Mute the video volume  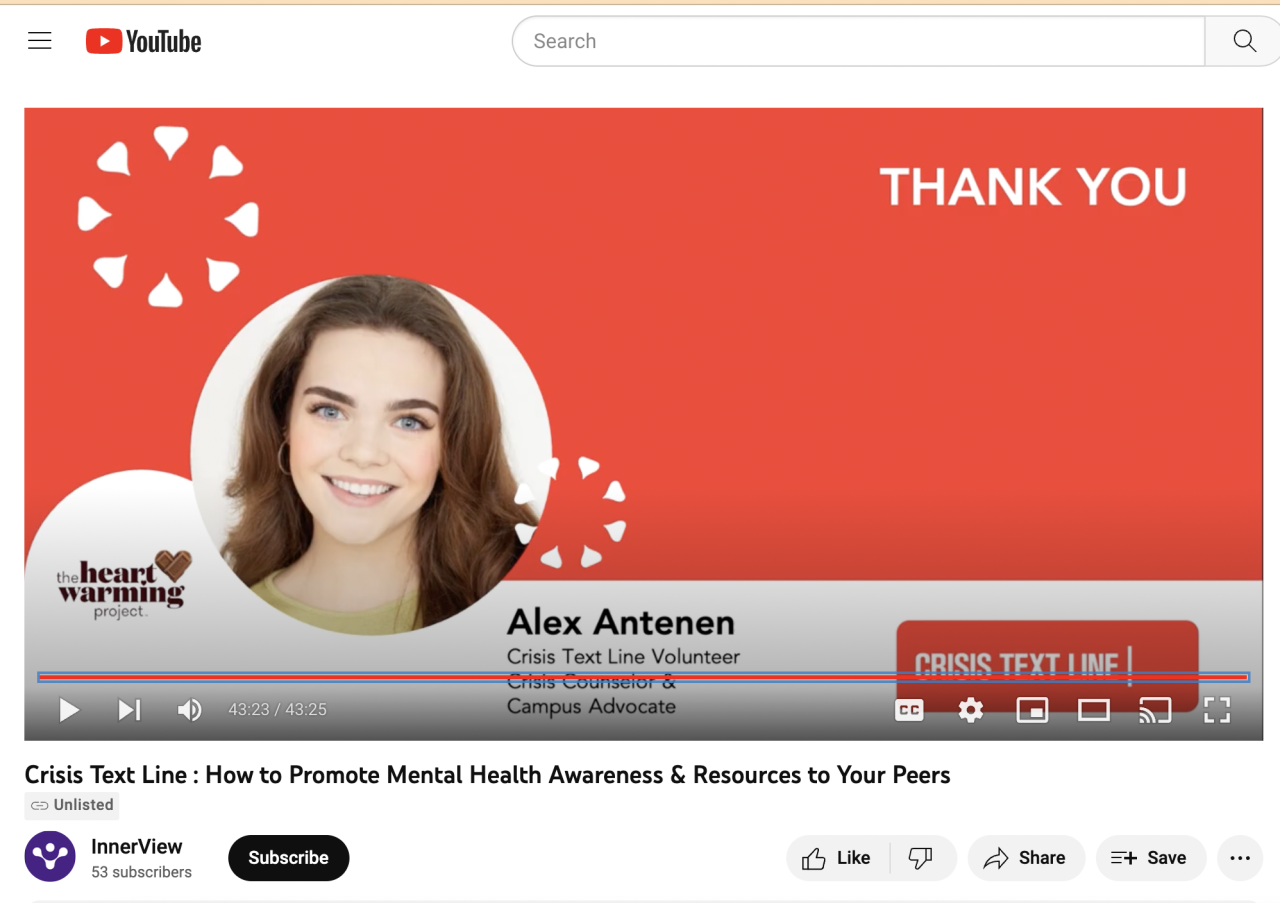pyautogui.click(x=189, y=710)
